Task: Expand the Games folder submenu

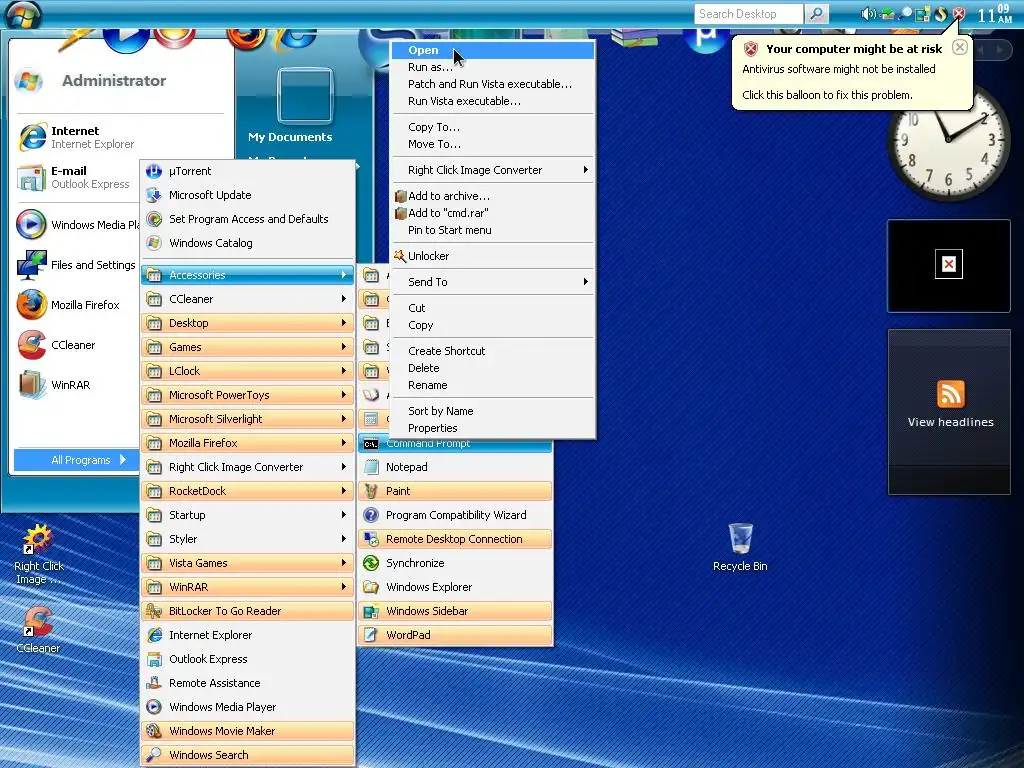Action: tap(248, 347)
